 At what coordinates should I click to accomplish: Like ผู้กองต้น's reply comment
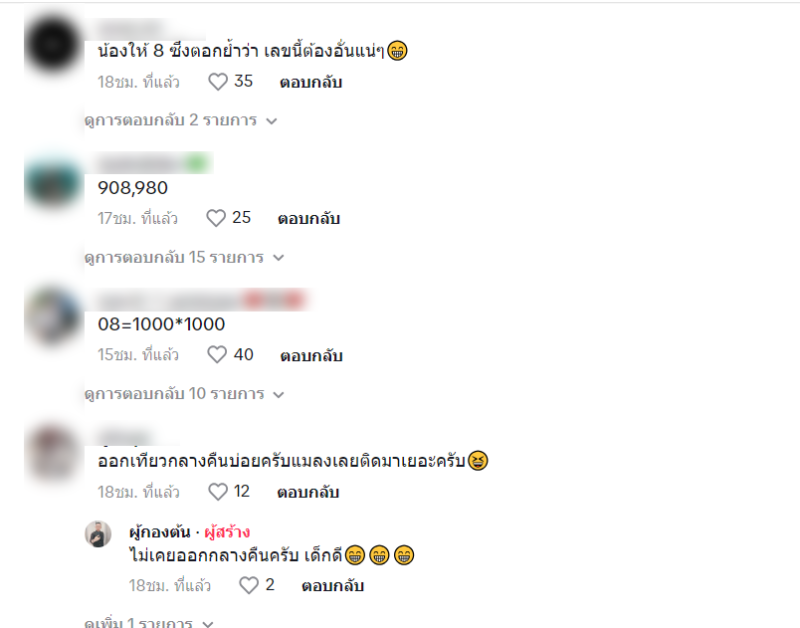tap(249, 585)
